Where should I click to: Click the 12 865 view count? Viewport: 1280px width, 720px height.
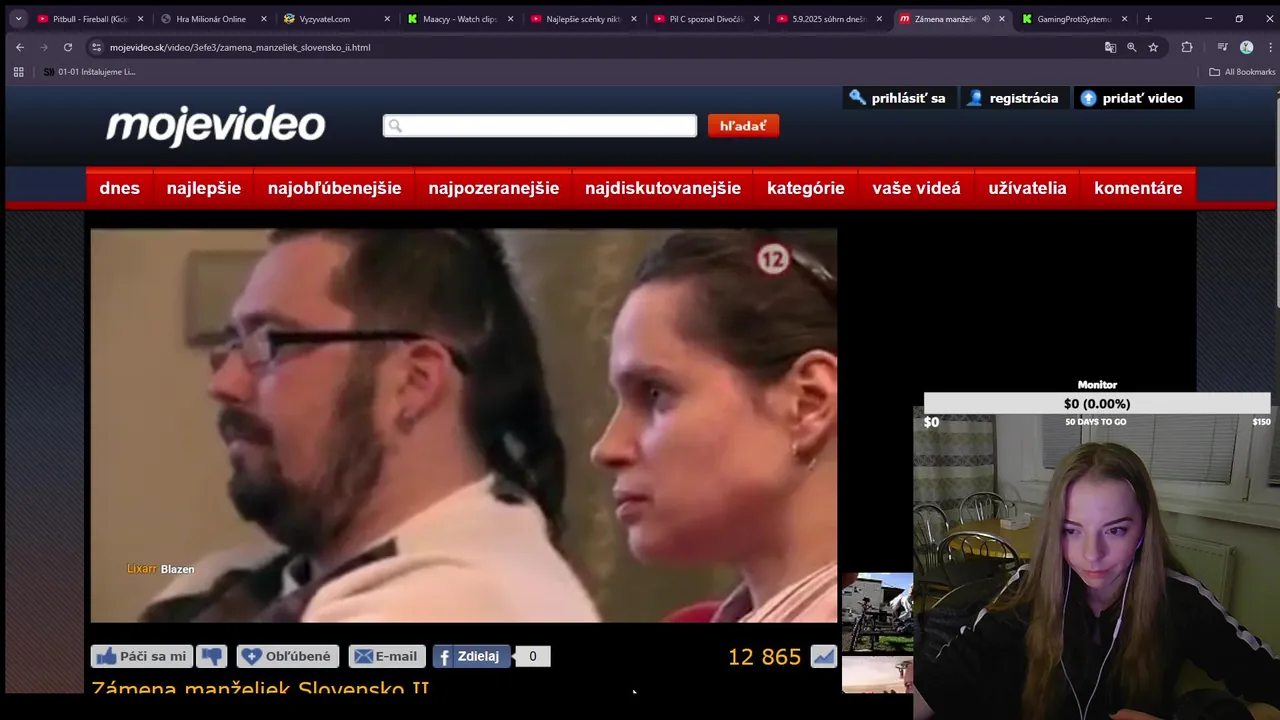[764, 657]
